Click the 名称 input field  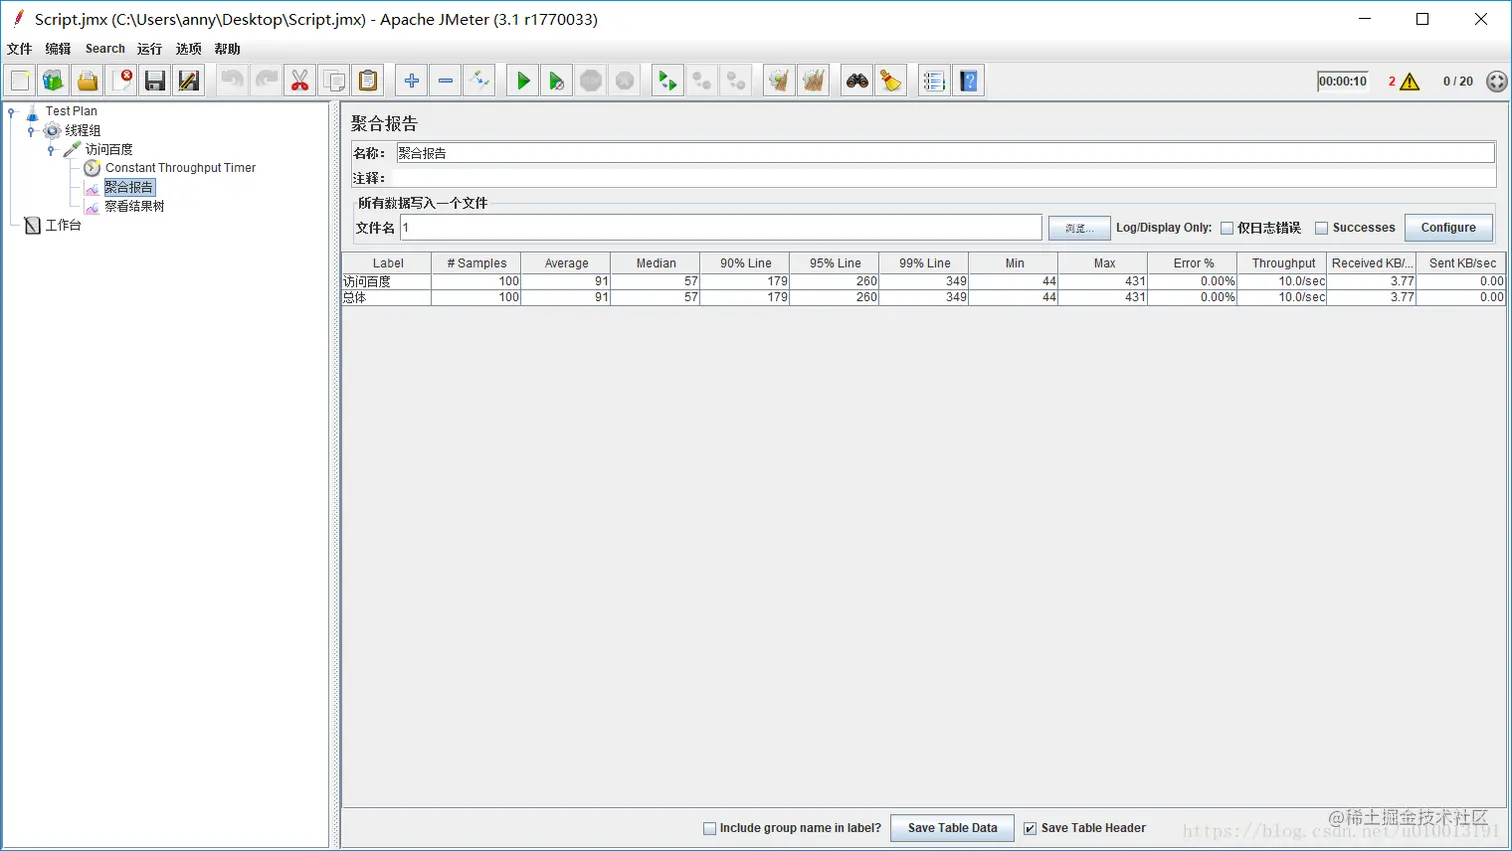pyautogui.click(x=945, y=153)
